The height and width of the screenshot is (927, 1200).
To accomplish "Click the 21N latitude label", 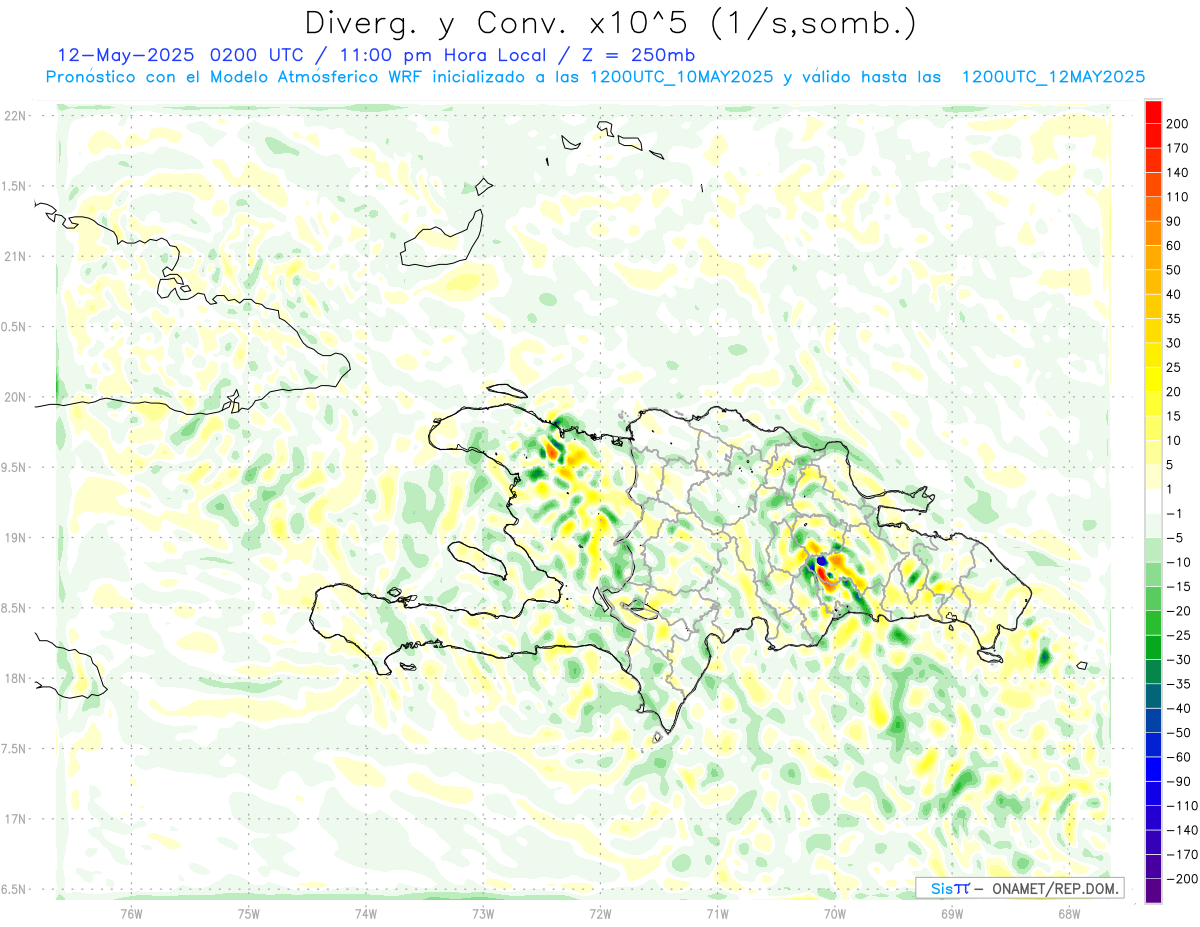I will (x=15, y=256).
